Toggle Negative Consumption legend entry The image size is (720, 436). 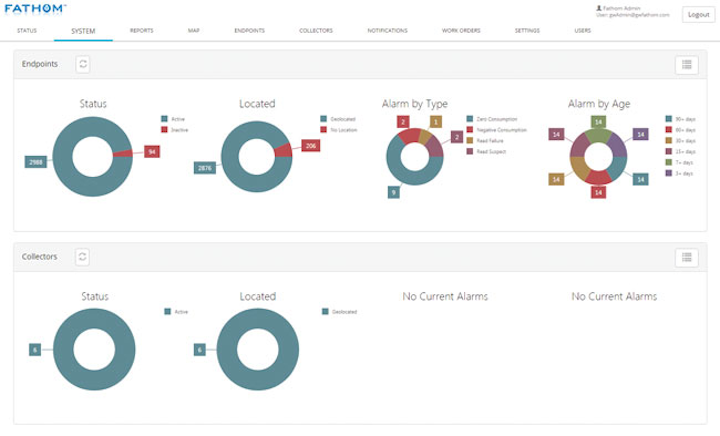[497, 130]
